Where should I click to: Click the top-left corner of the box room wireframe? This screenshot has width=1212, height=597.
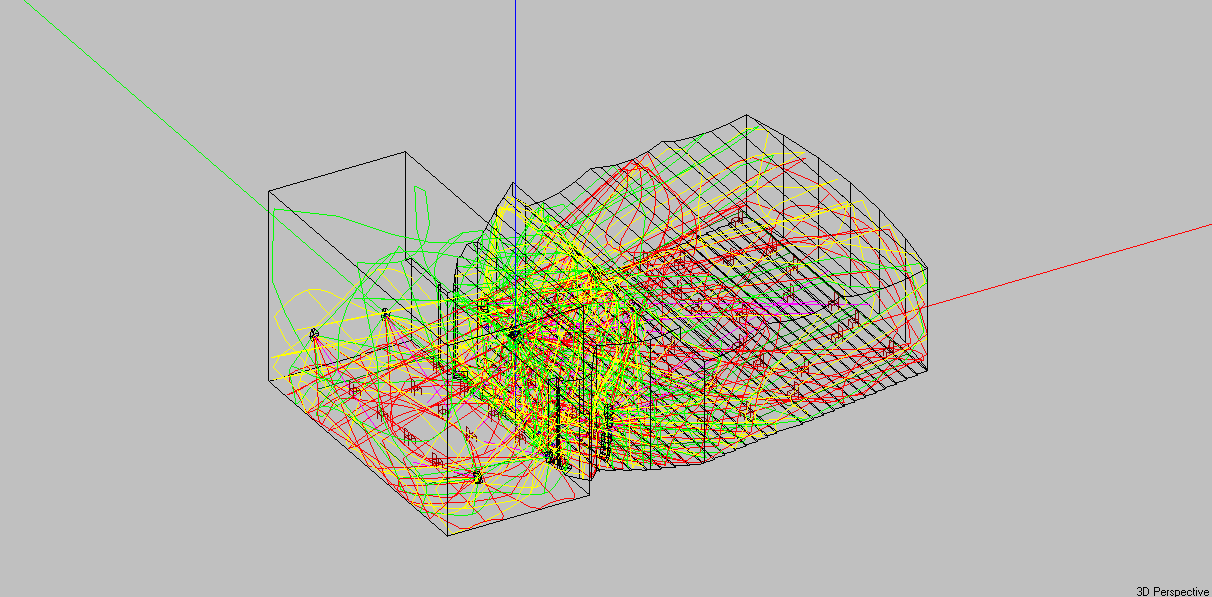click(x=268, y=189)
